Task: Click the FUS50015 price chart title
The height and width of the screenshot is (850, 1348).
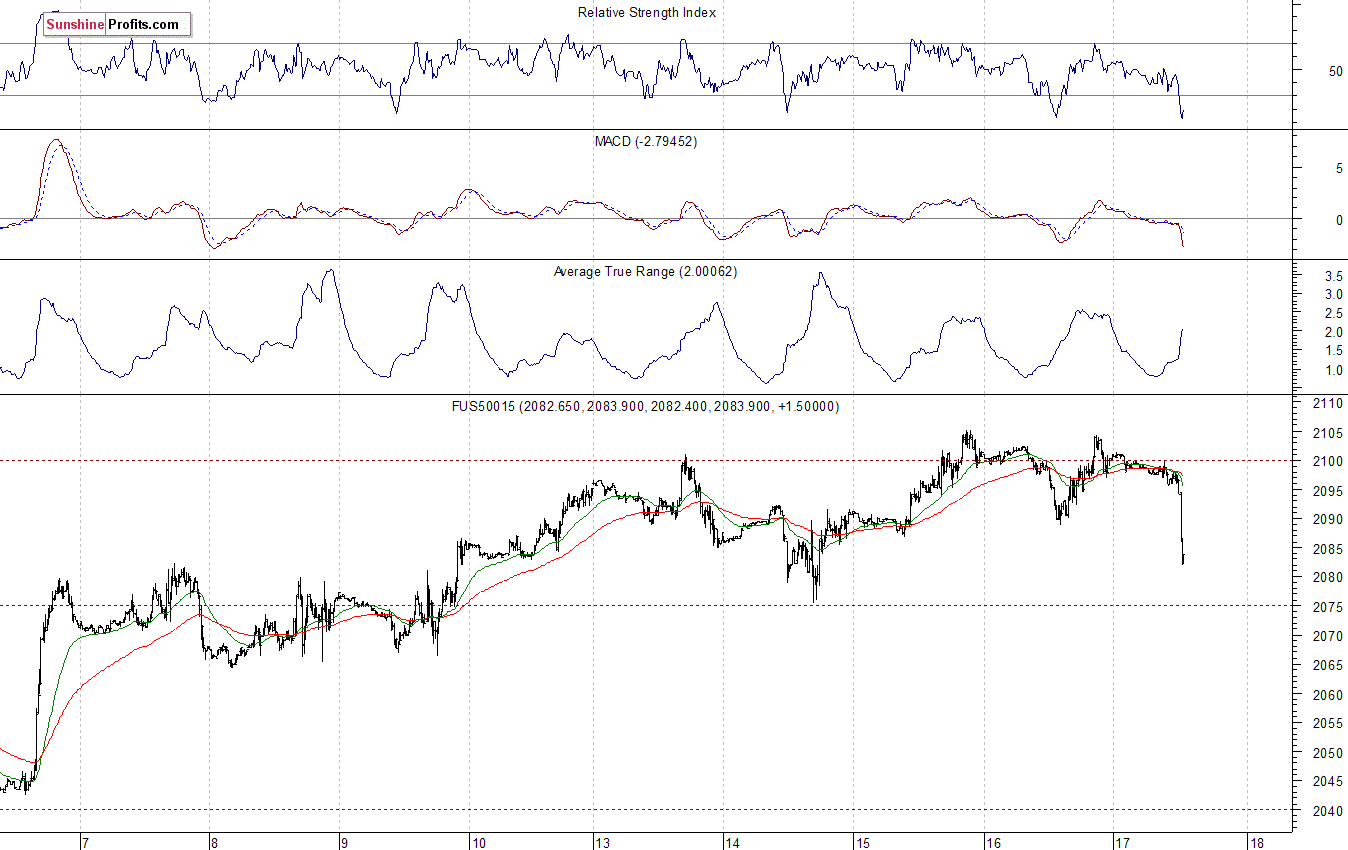Action: tap(645, 407)
